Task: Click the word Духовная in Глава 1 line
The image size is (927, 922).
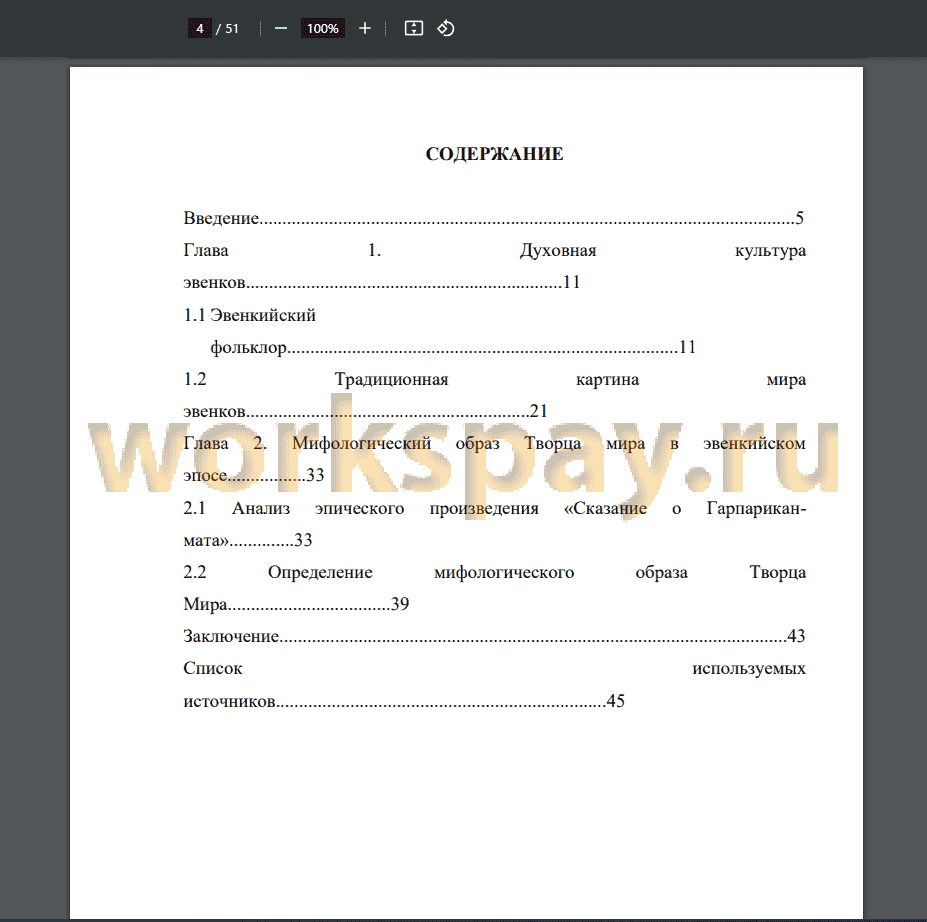Action: (x=558, y=251)
